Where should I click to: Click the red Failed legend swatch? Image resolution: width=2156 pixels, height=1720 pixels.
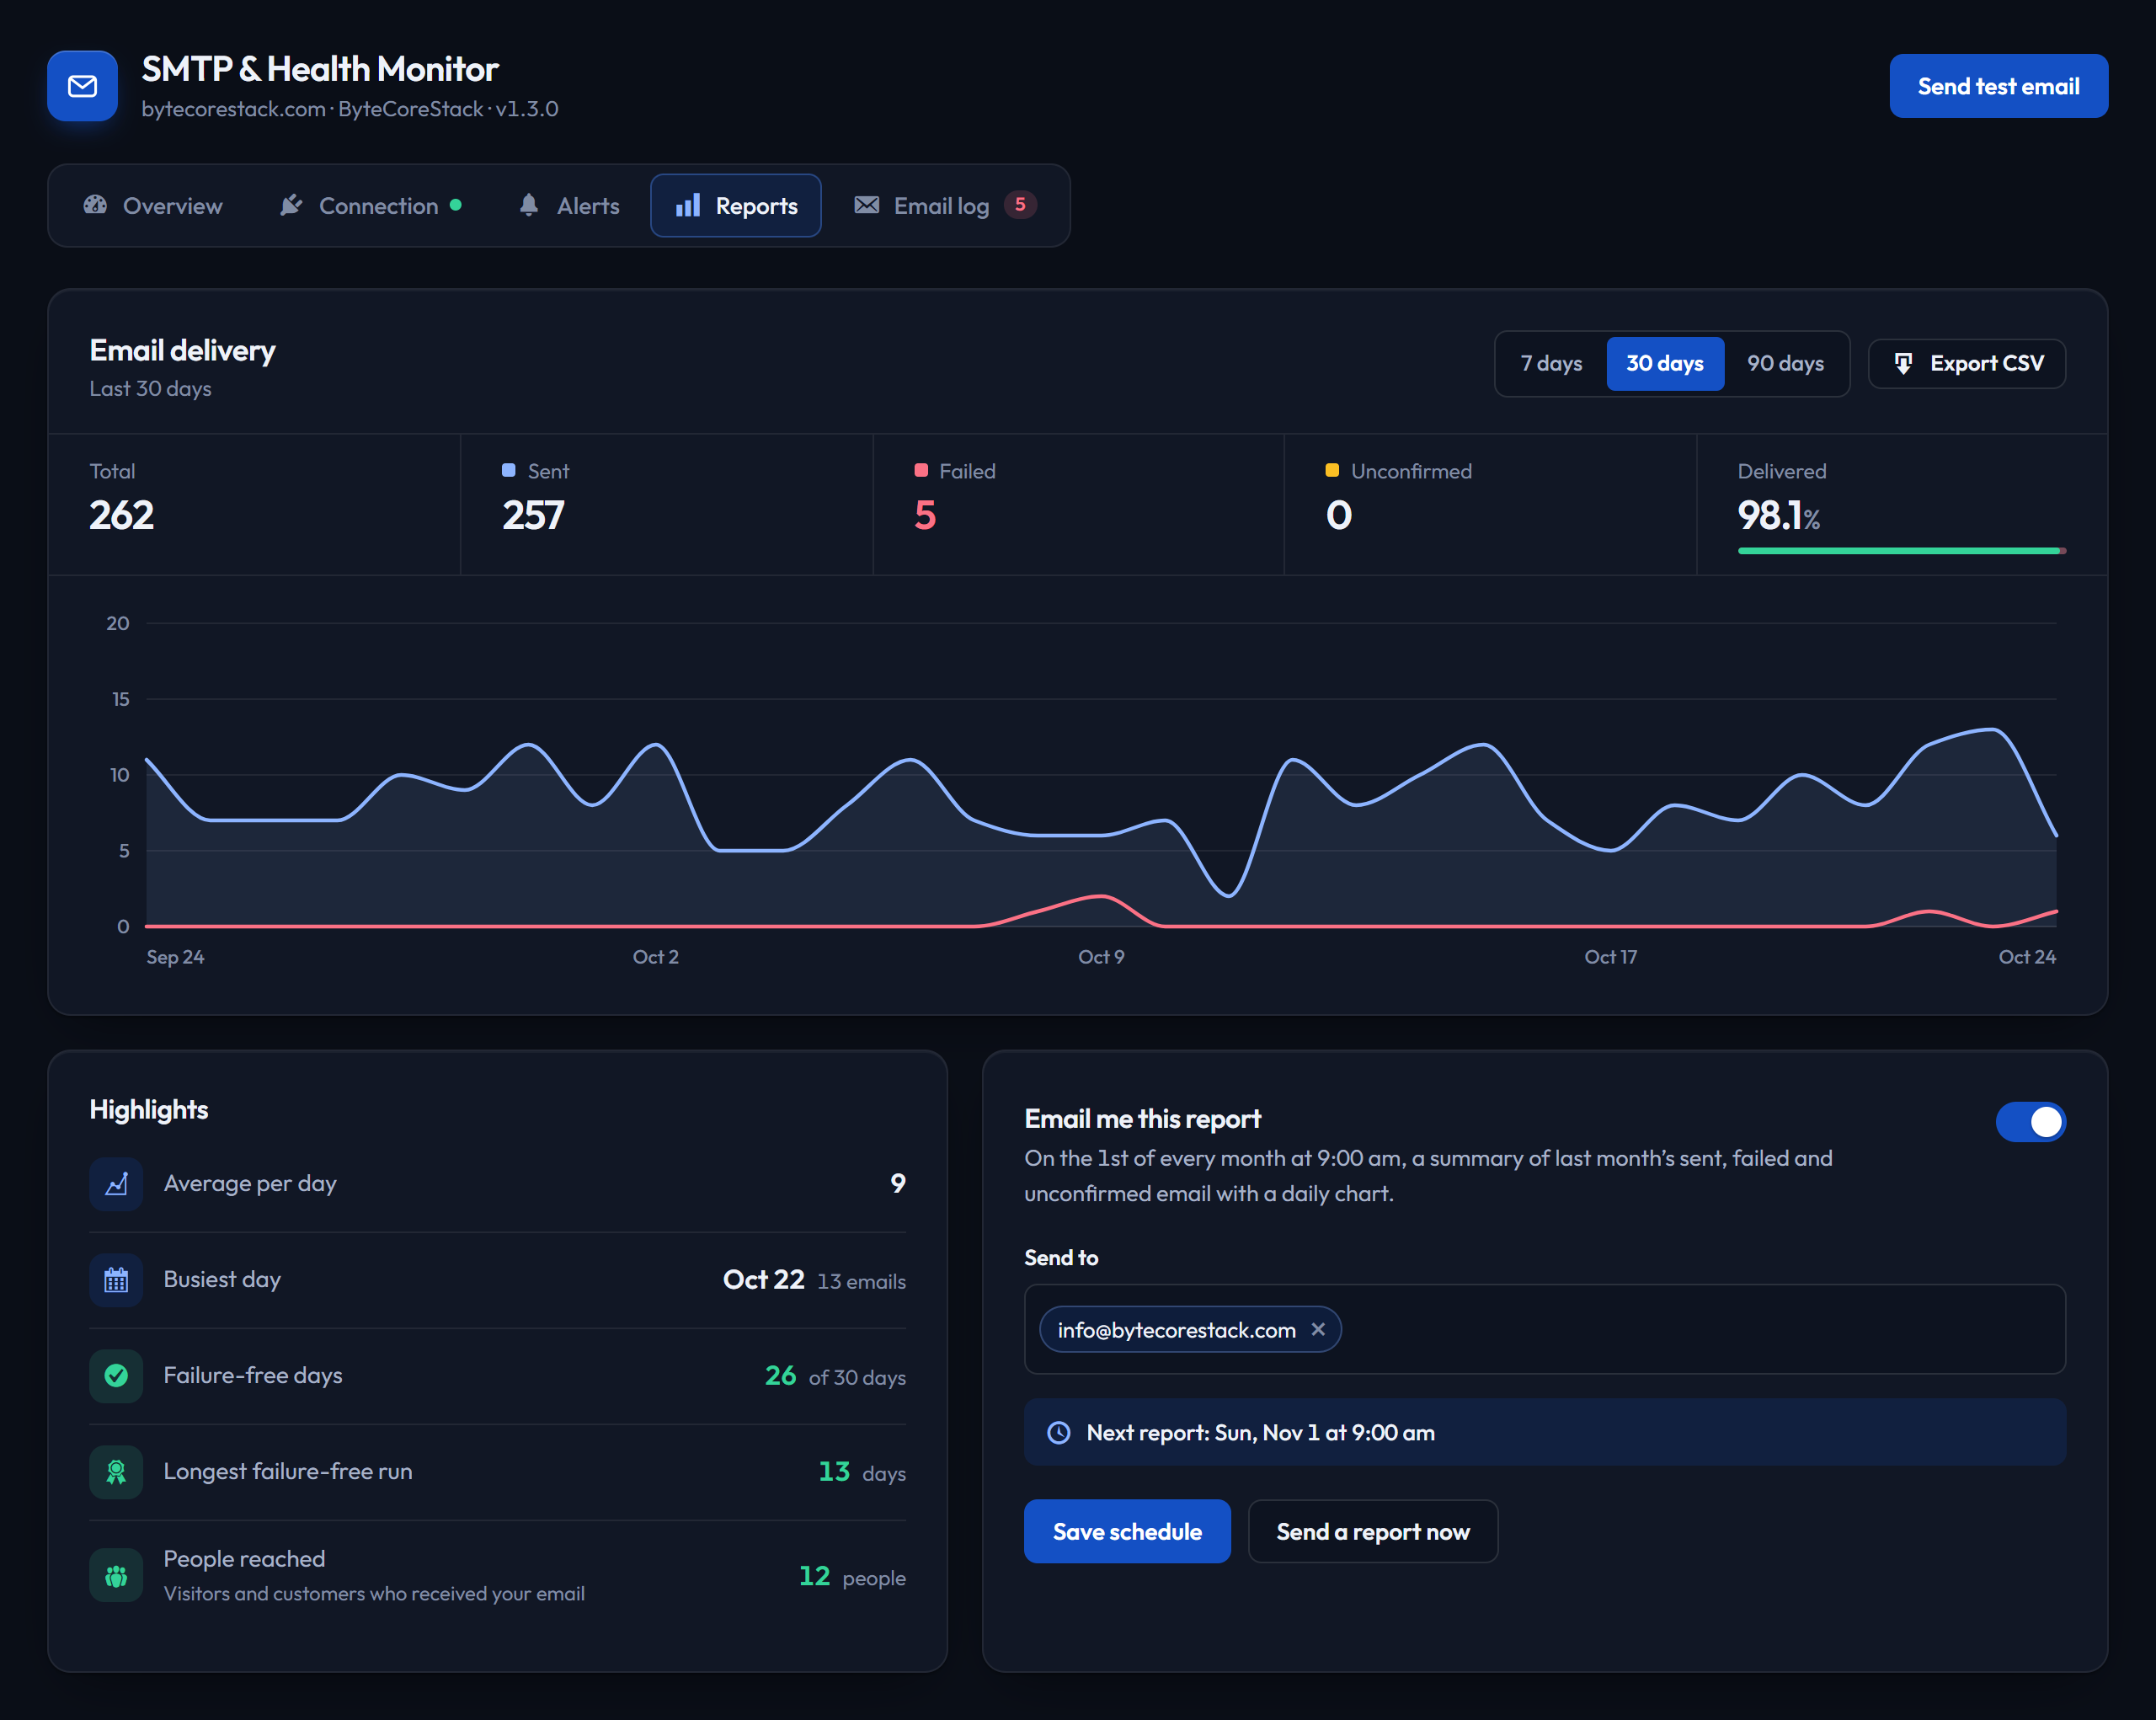pyautogui.click(x=921, y=470)
